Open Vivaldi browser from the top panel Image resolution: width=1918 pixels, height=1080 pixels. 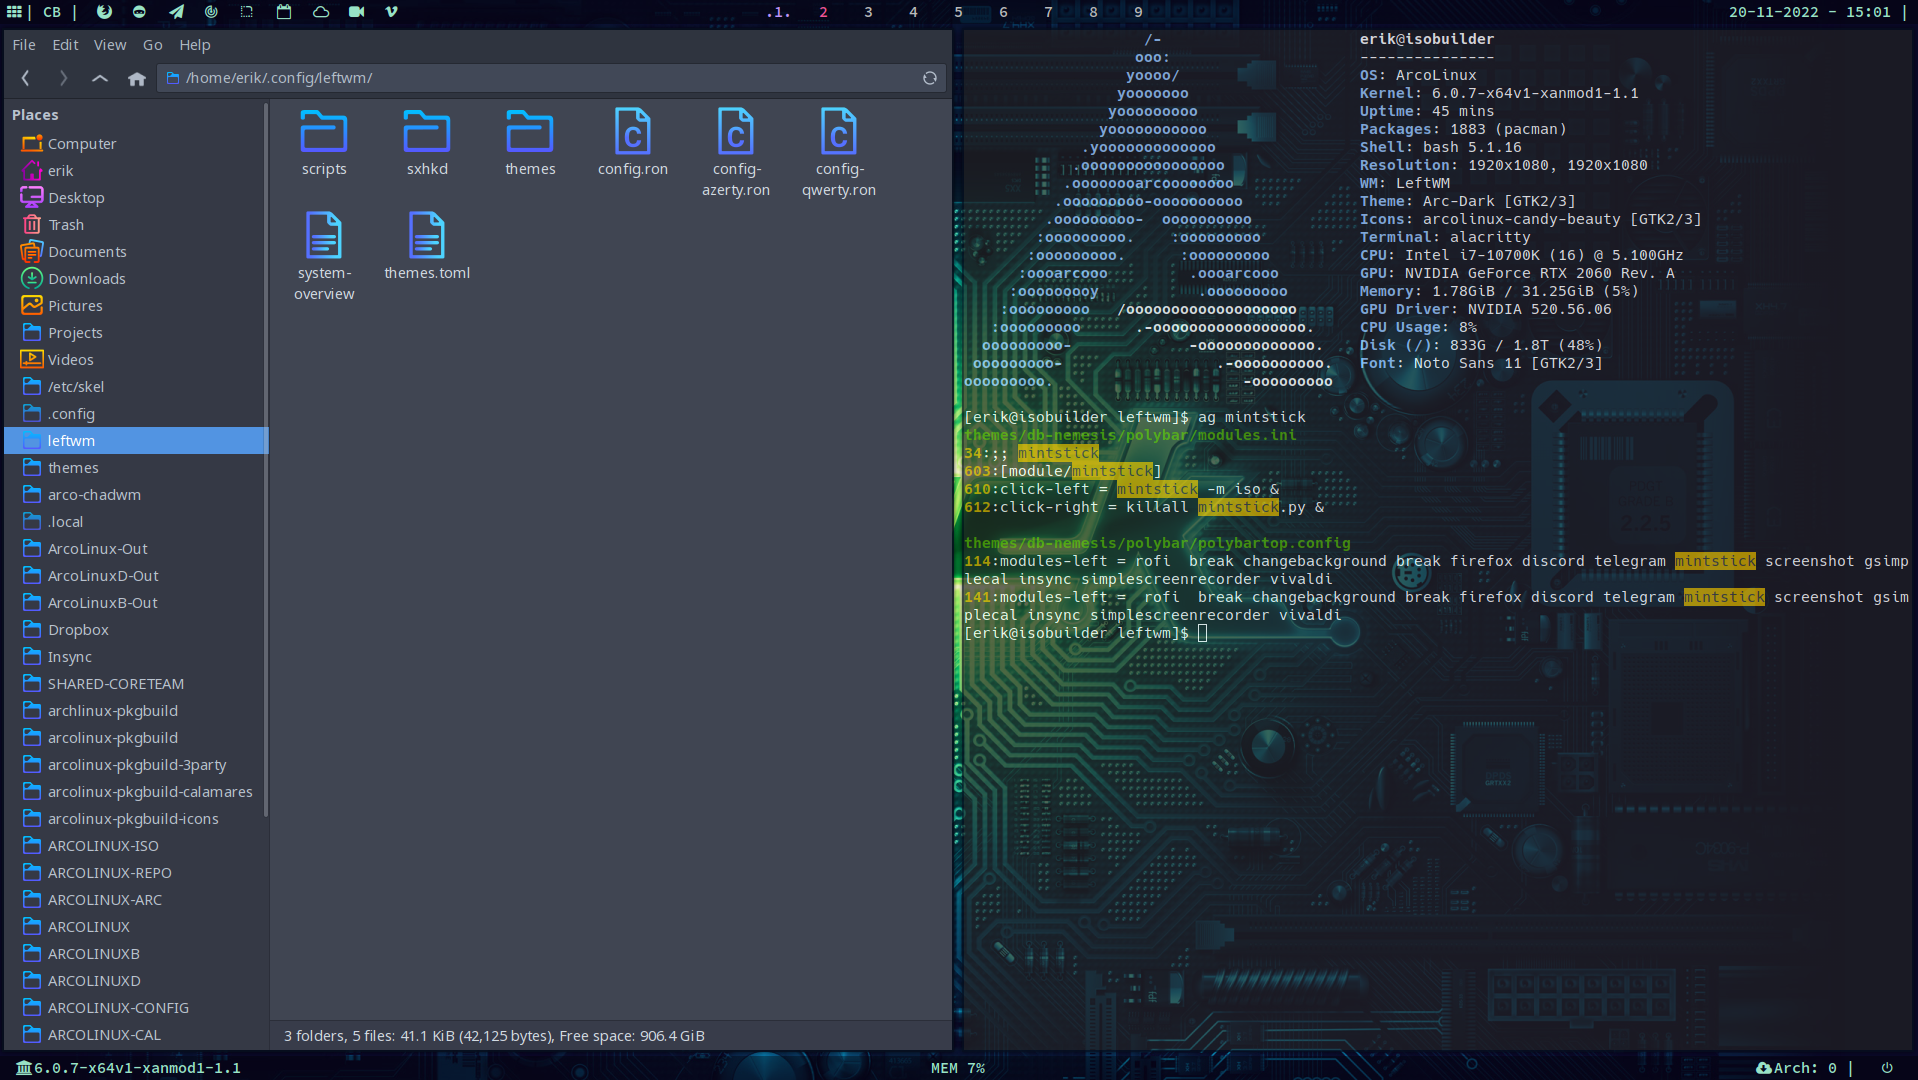(x=391, y=13)
